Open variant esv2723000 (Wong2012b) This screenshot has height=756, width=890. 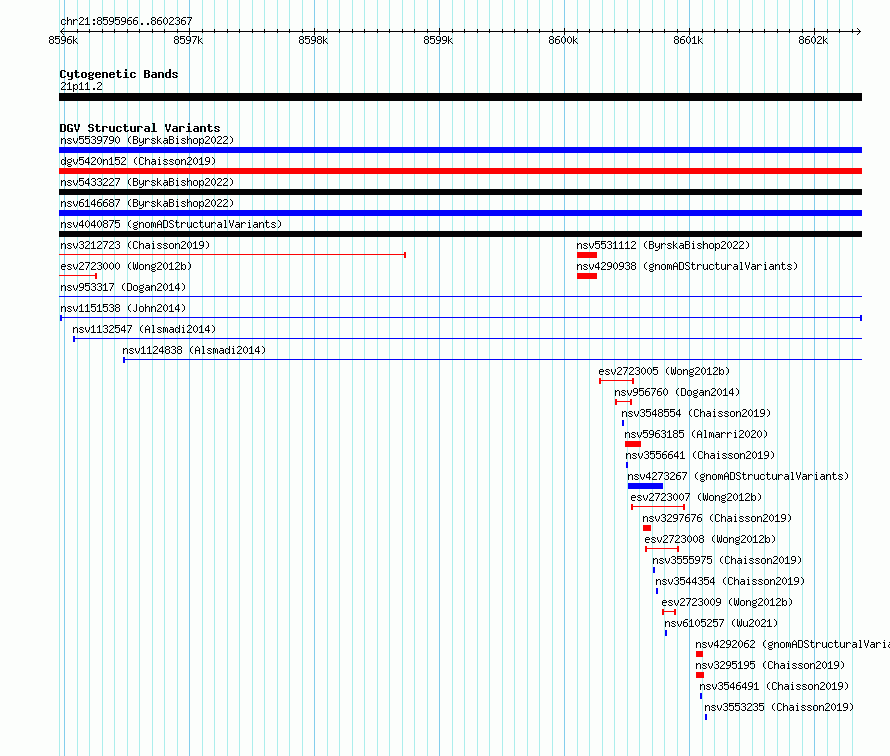tap(126, 266)
